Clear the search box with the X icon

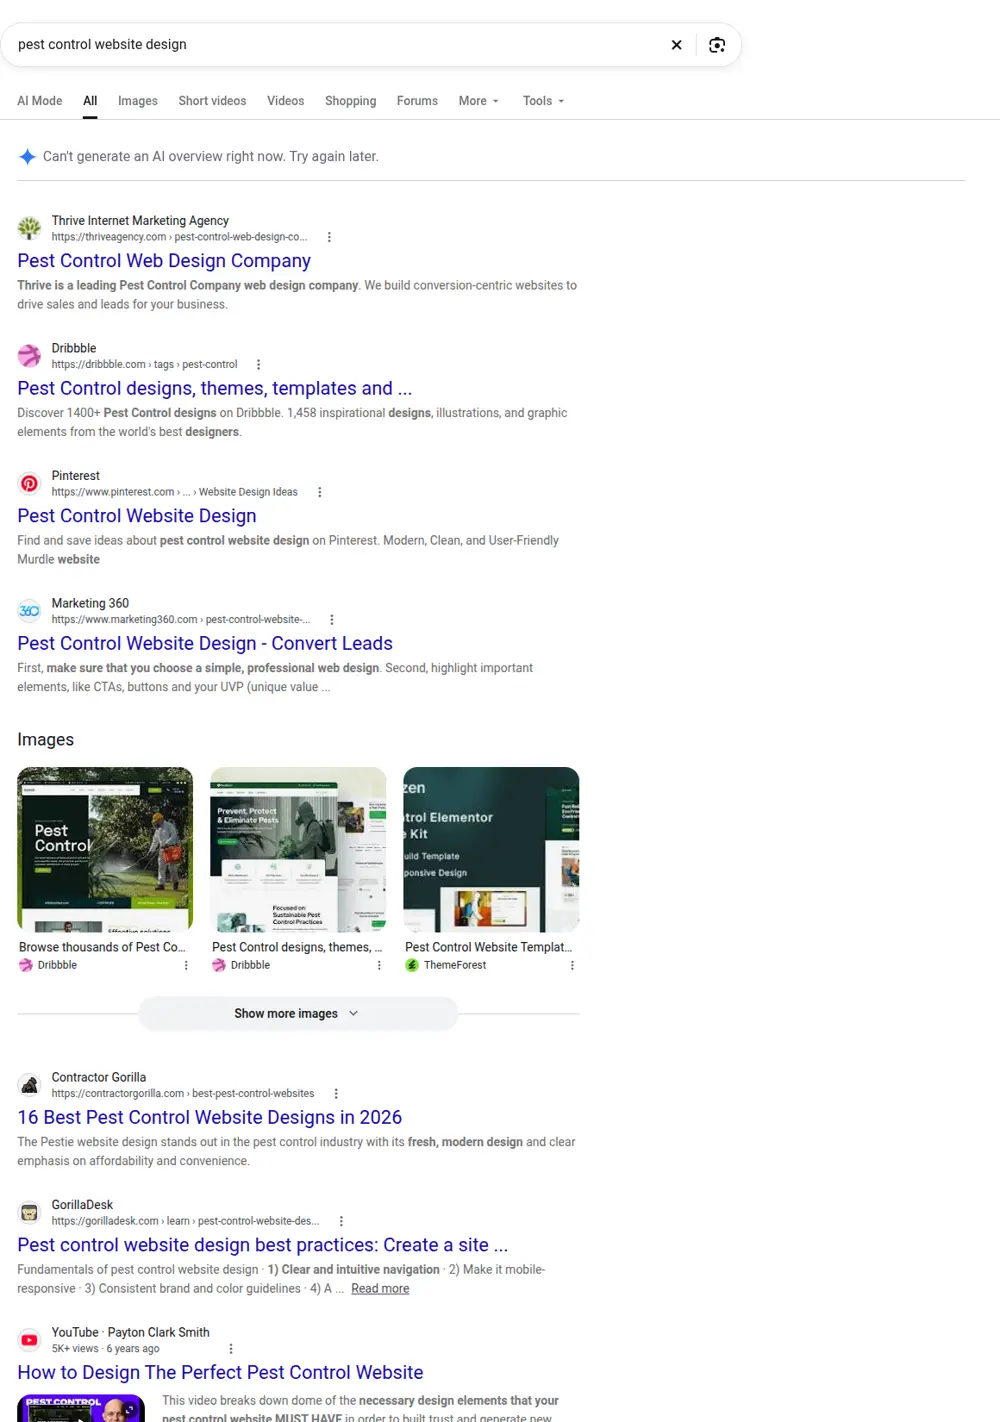pos(677,45)
